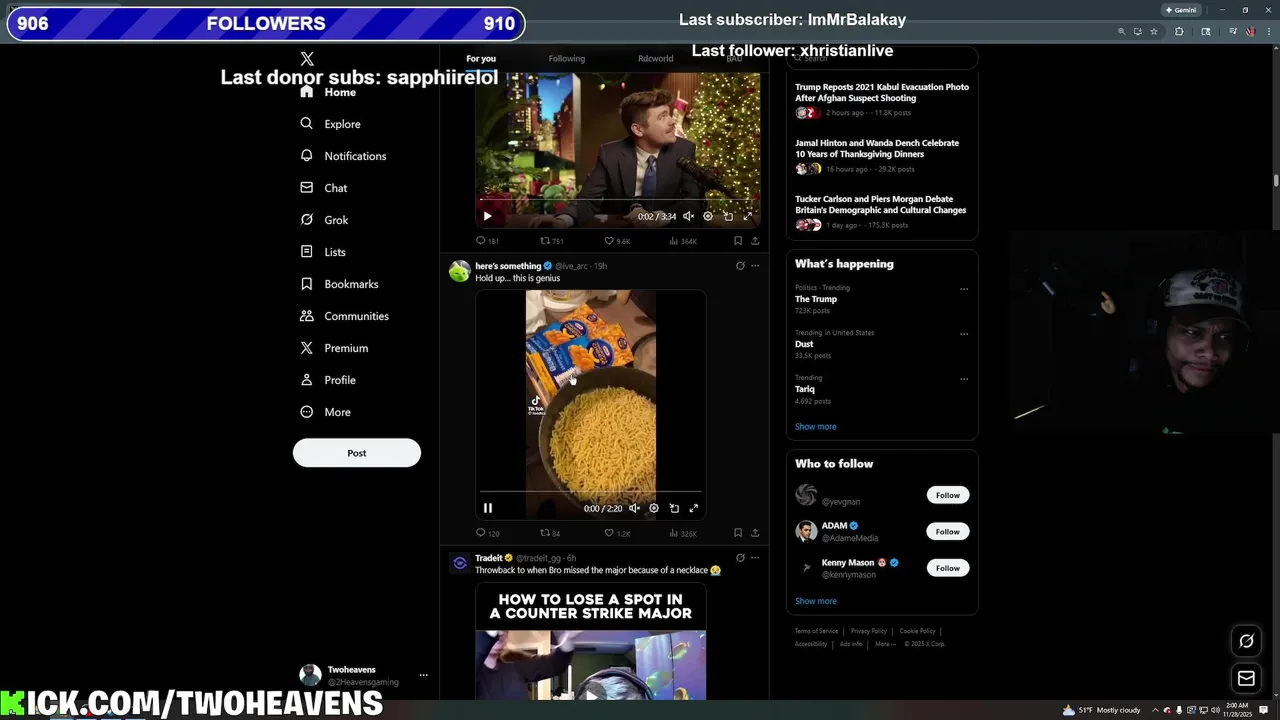The height and width of the screenshot is (720, 1280).
Task: Open more options for Dust trend
Action: pyautogui.click(x=964, y=334)
